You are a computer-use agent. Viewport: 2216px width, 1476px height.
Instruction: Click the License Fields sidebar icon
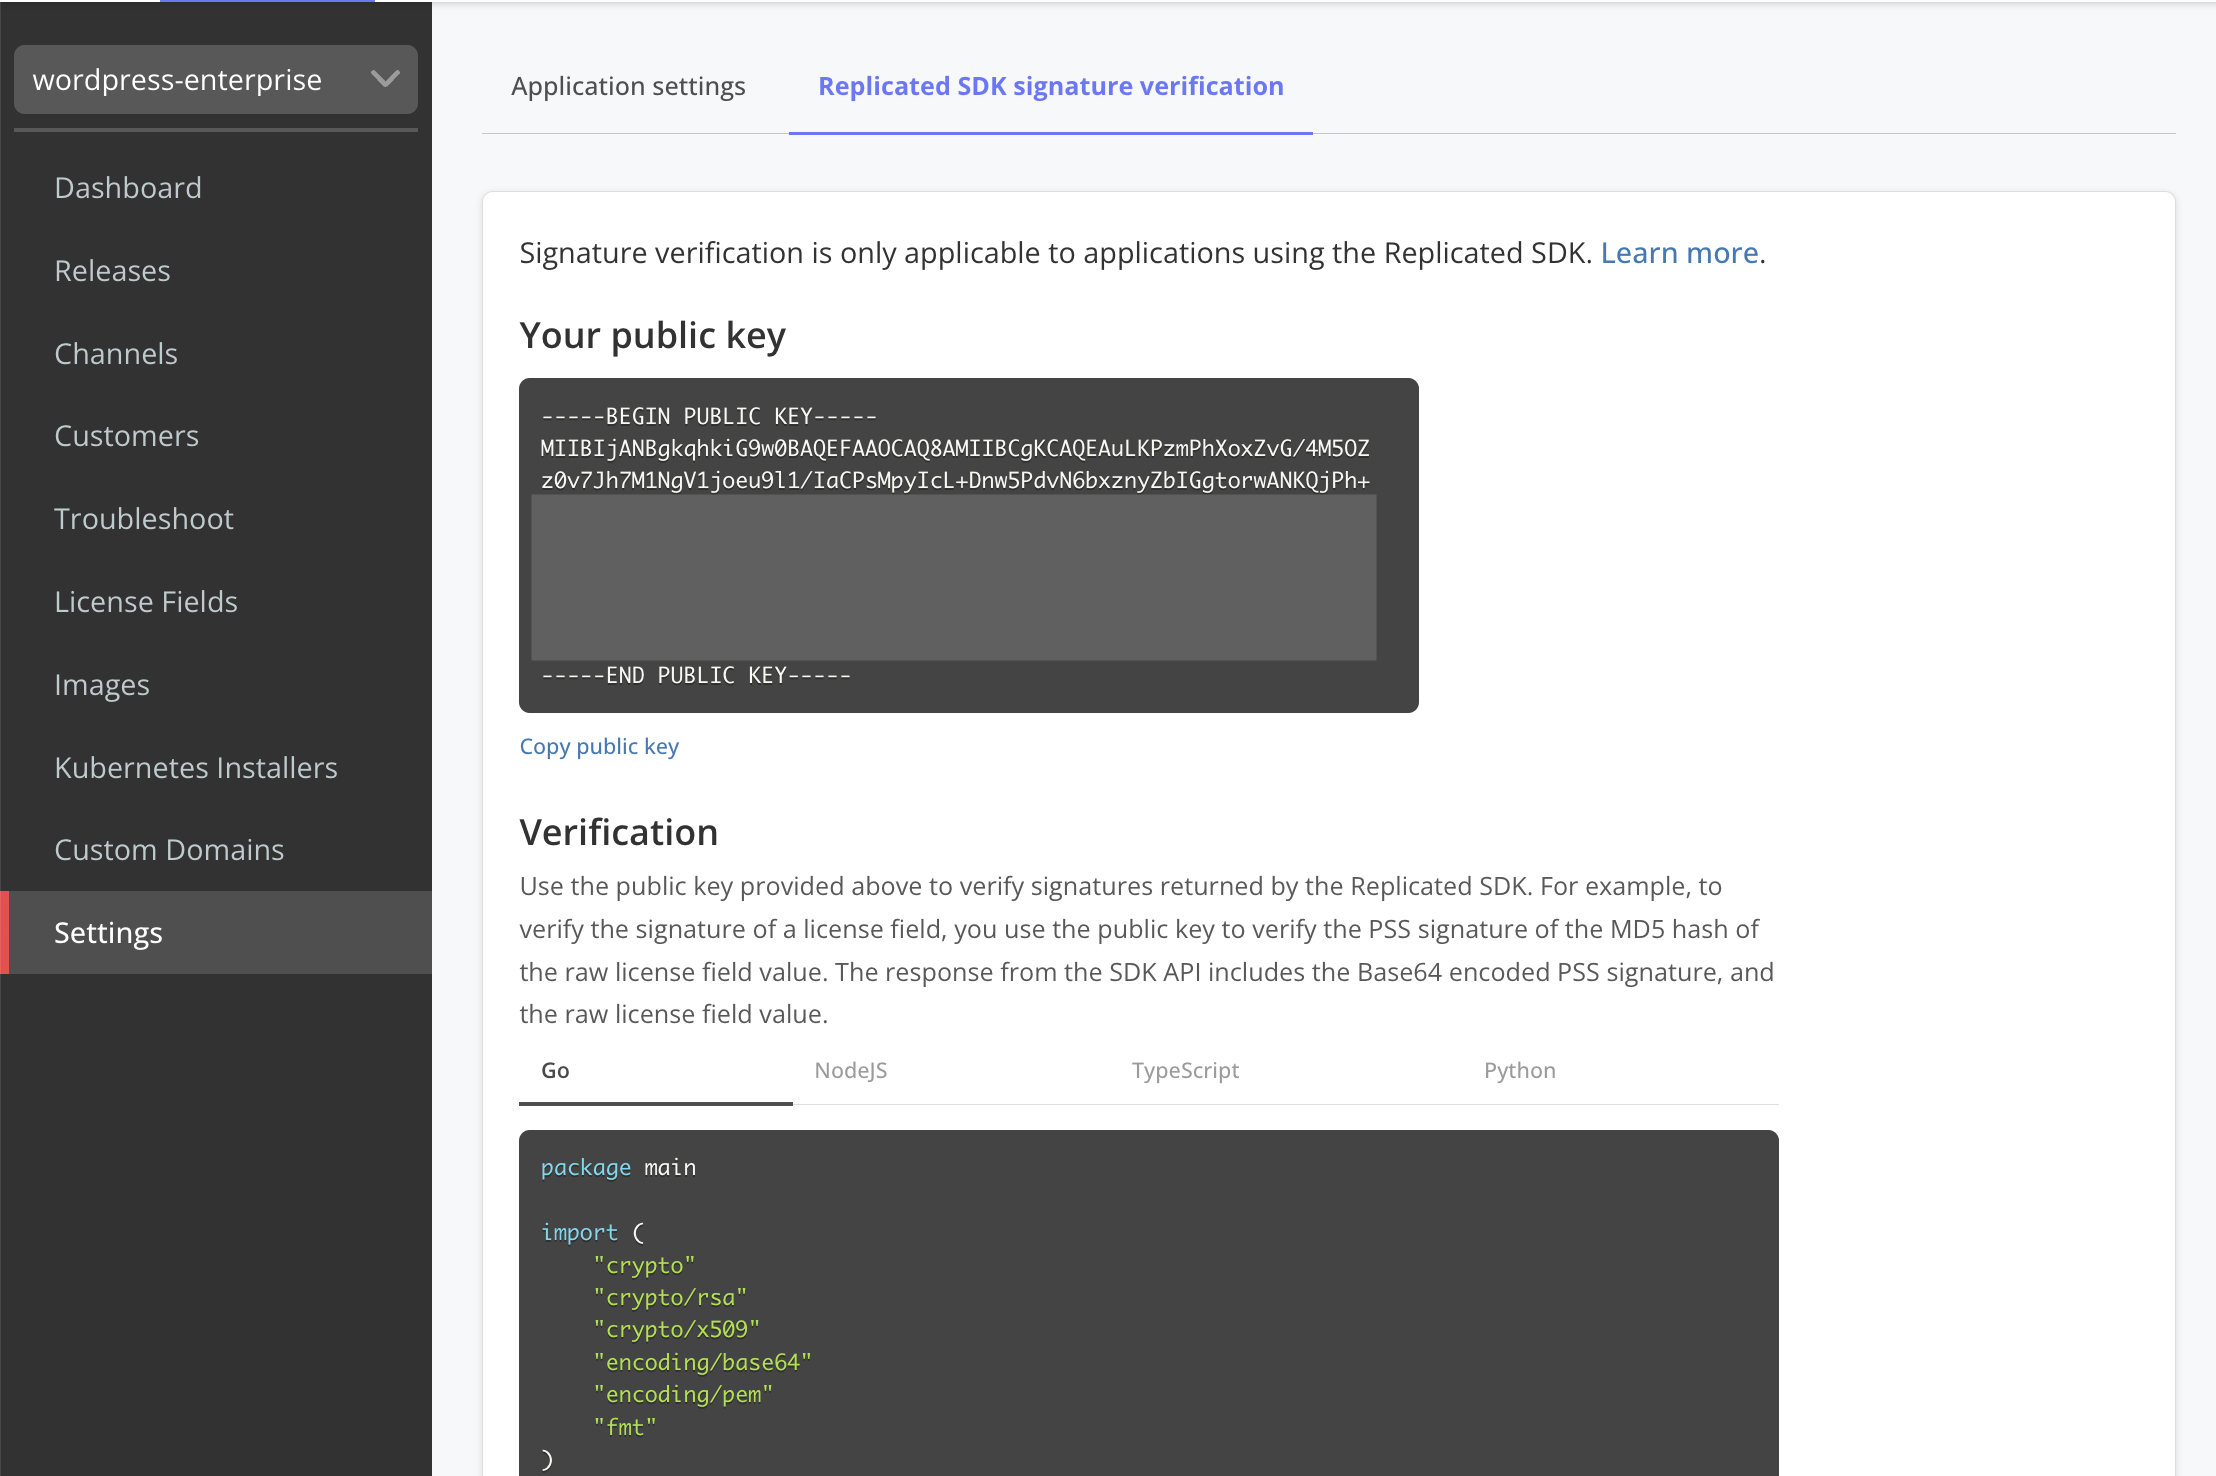point(147,601)
